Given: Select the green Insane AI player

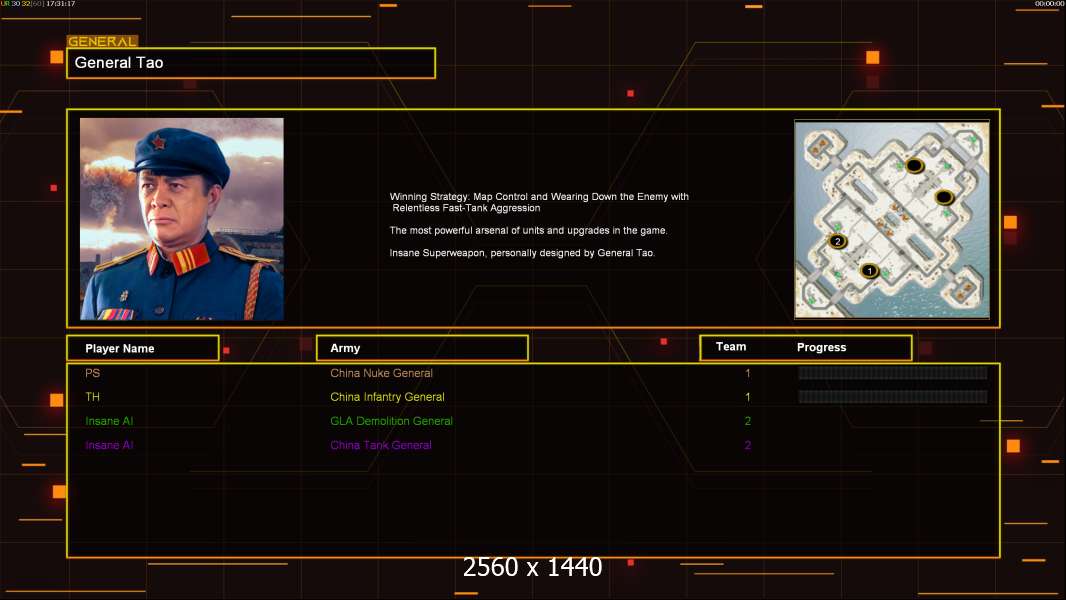Looking at the screenshot, I should [x=109, y=421].
